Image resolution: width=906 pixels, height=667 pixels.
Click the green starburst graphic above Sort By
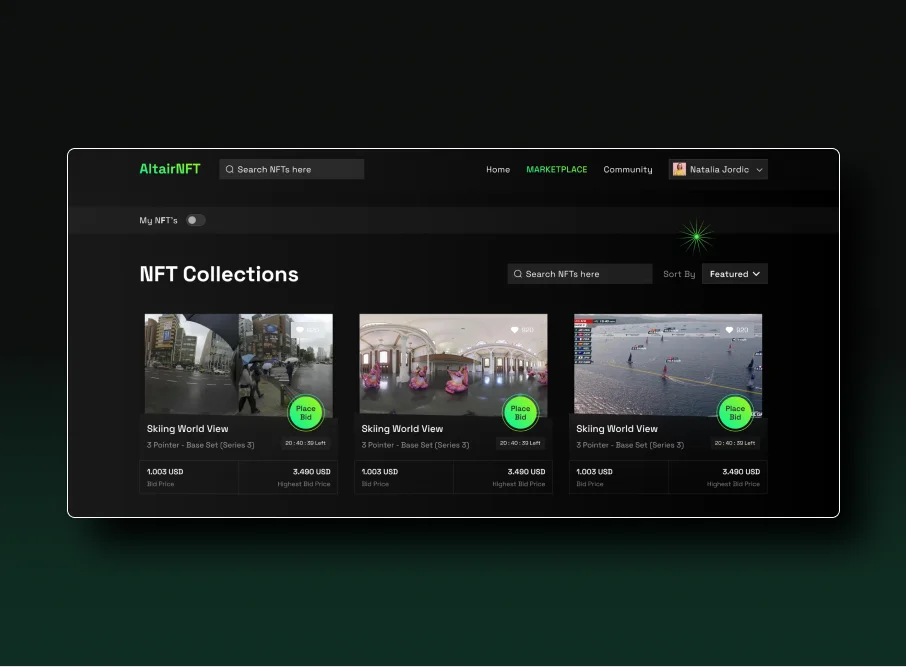(695, 236)
